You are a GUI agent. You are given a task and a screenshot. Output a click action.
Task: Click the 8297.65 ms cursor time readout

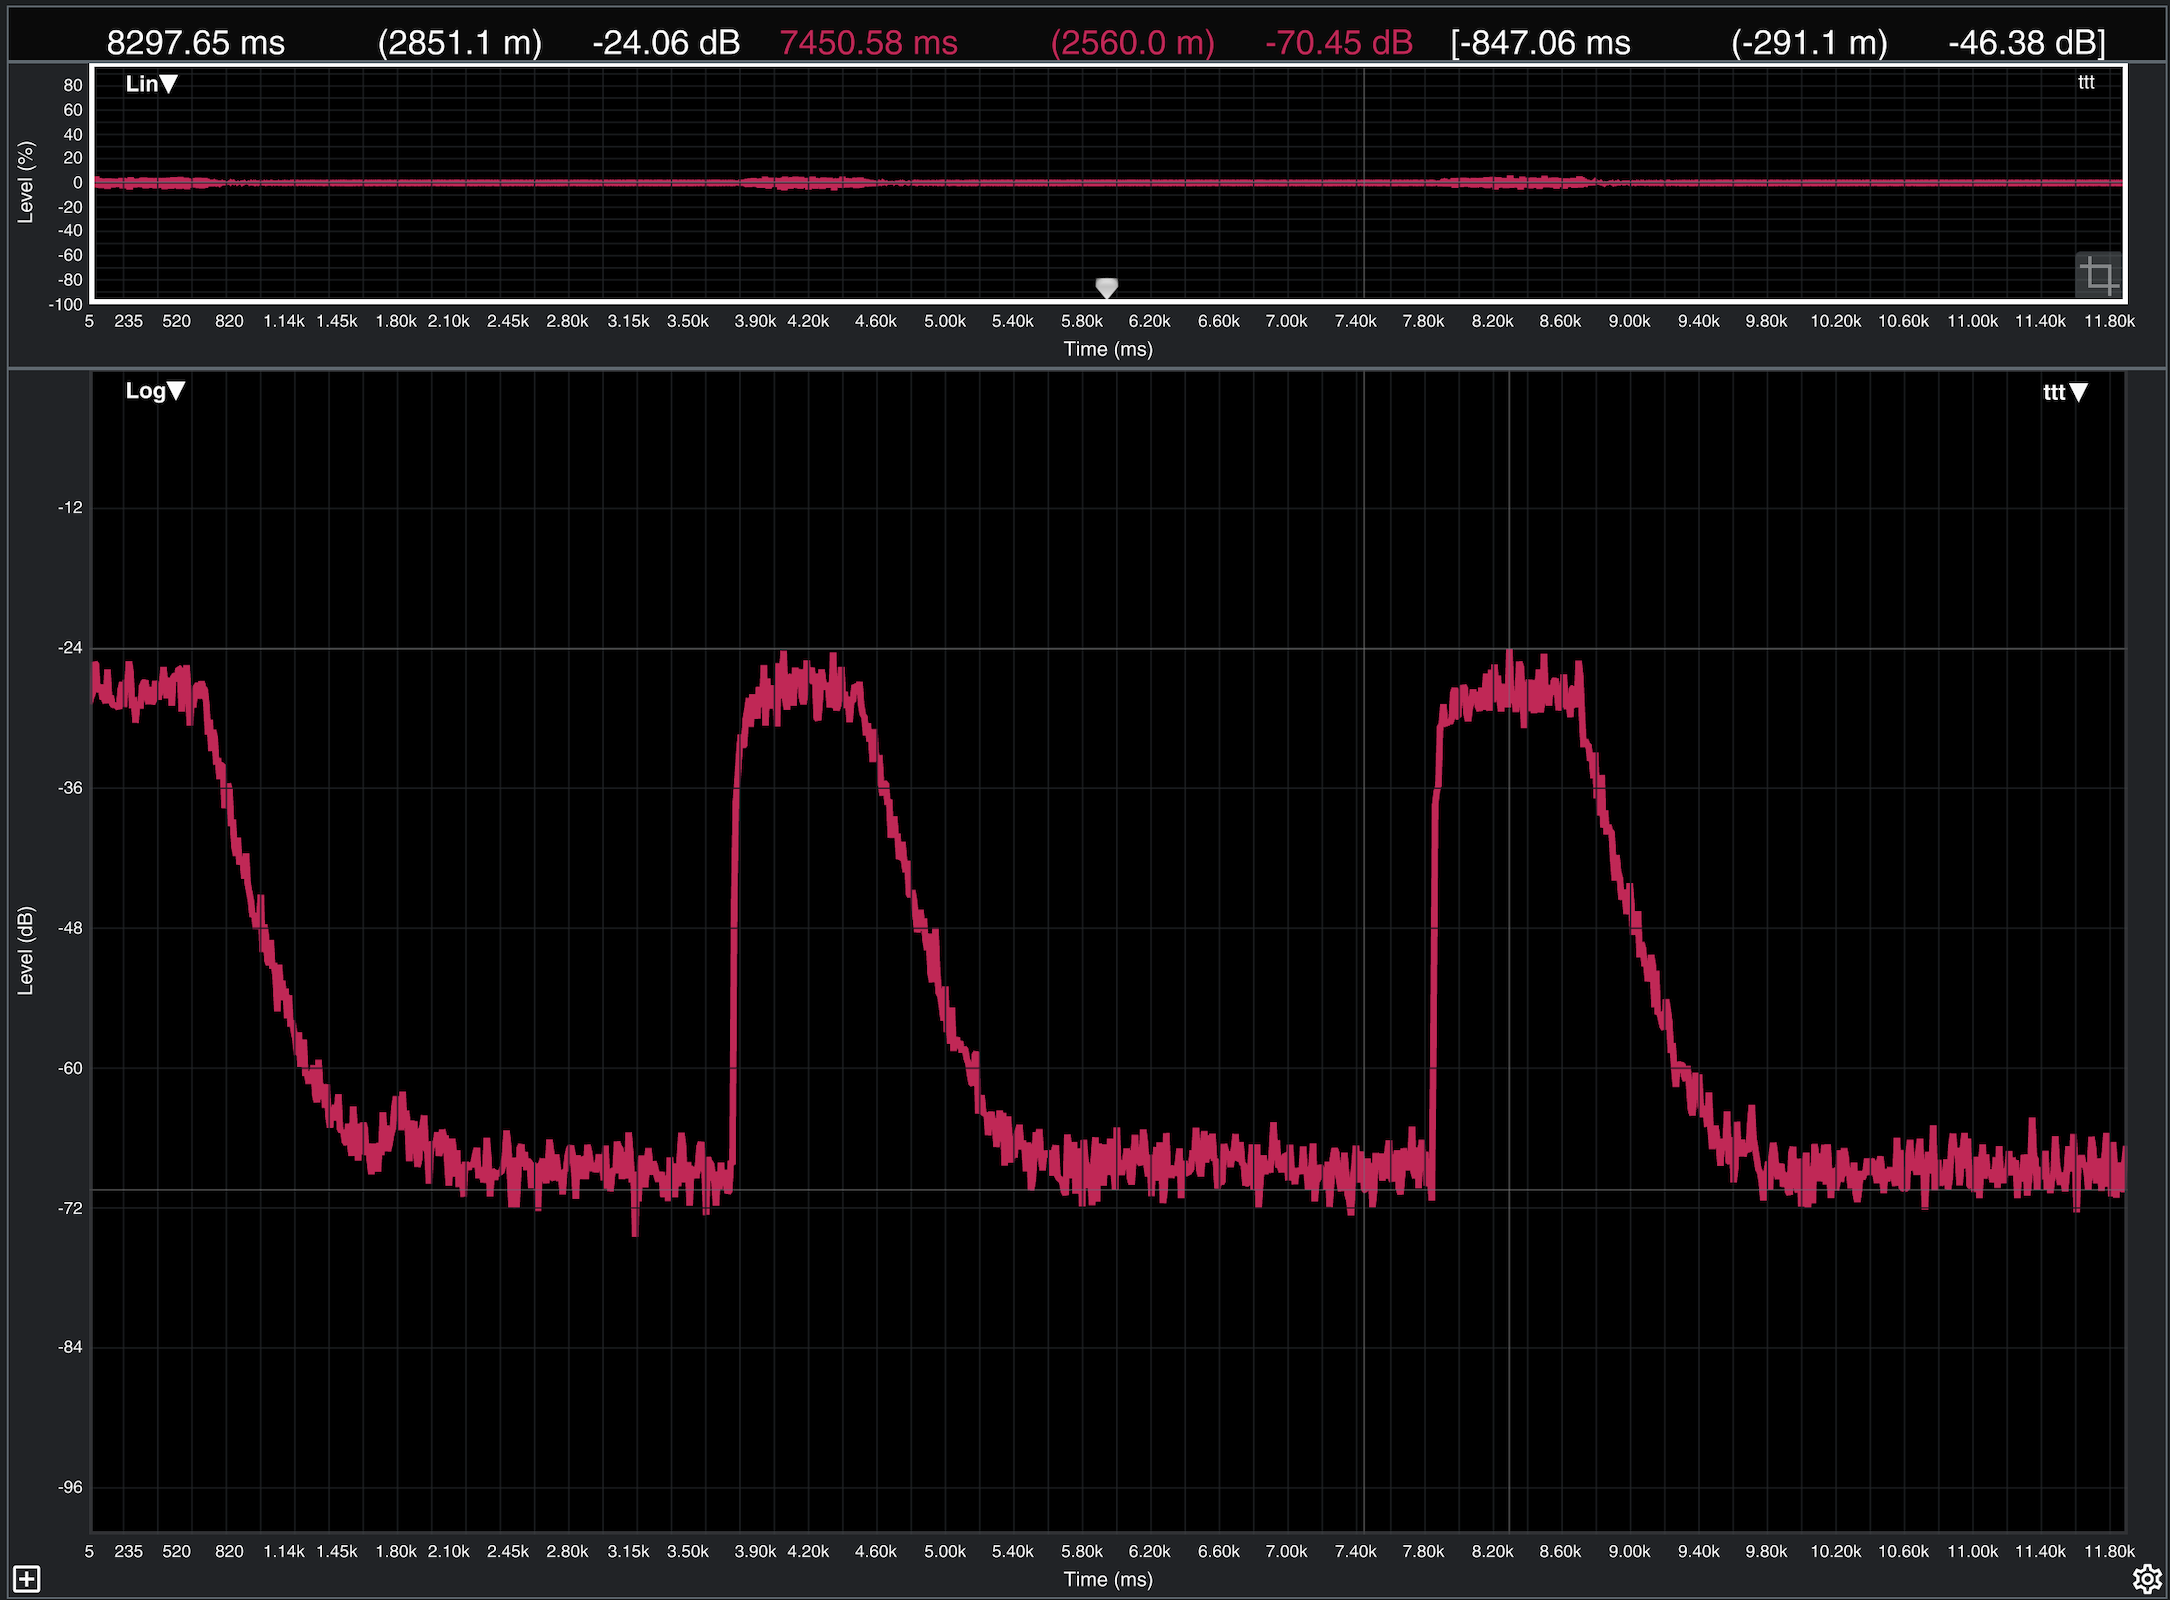pos(196,43)
